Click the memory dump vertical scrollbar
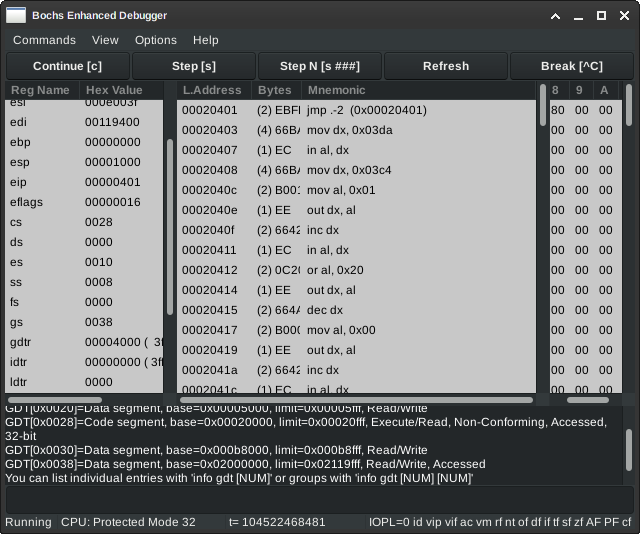 629,105
